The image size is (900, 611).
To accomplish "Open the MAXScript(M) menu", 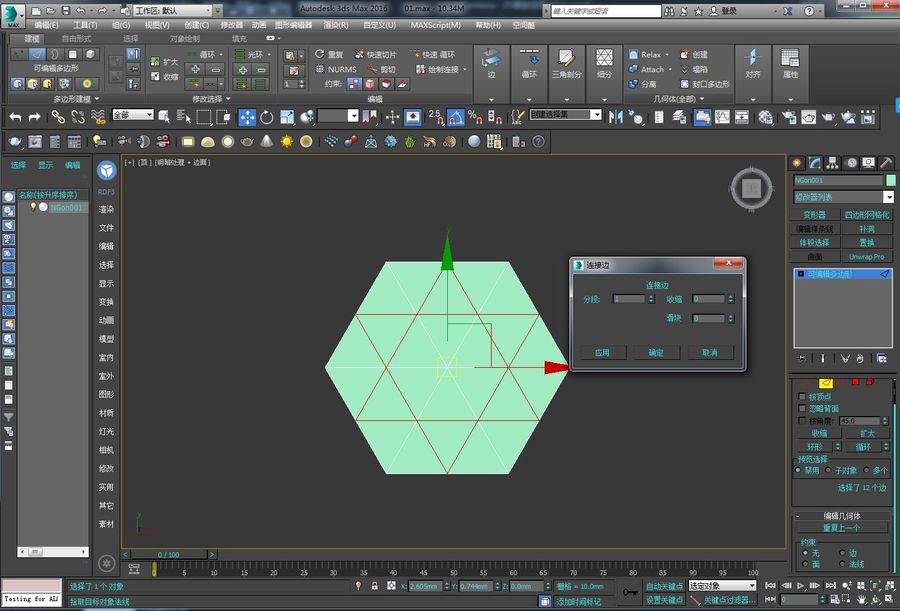I will 436,25.
